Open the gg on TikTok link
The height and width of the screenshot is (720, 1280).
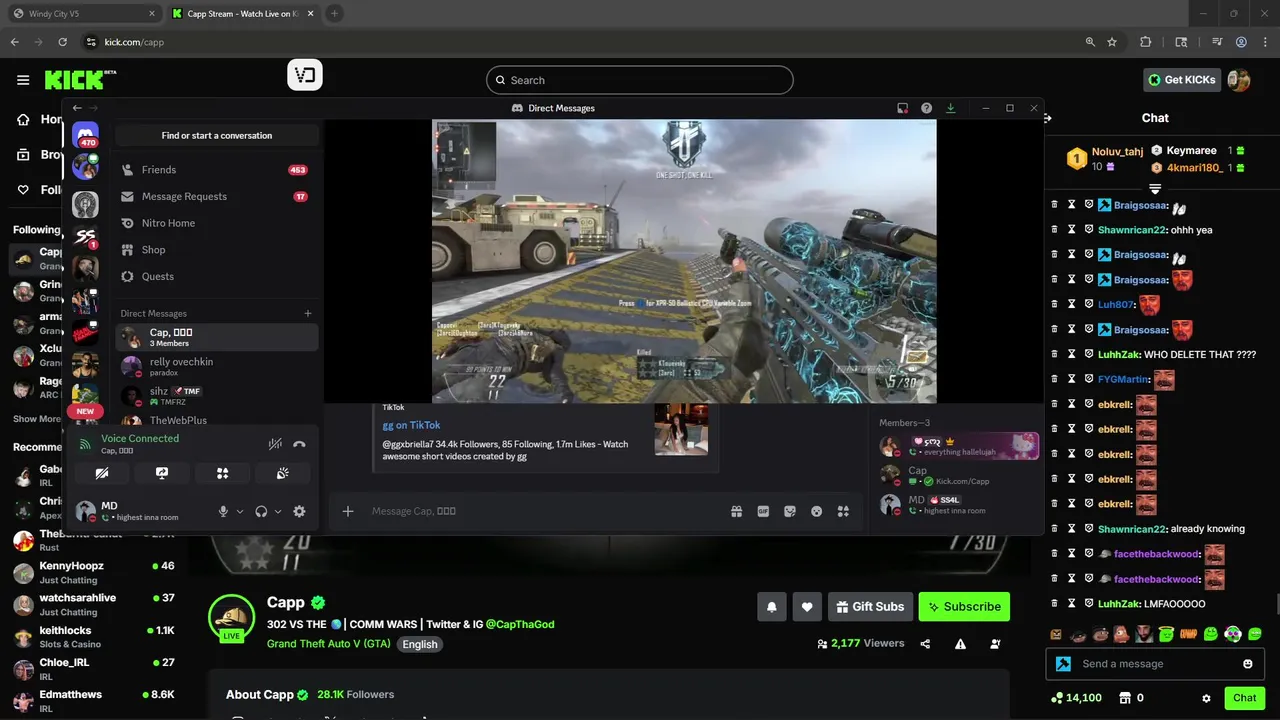click(411, 425)
